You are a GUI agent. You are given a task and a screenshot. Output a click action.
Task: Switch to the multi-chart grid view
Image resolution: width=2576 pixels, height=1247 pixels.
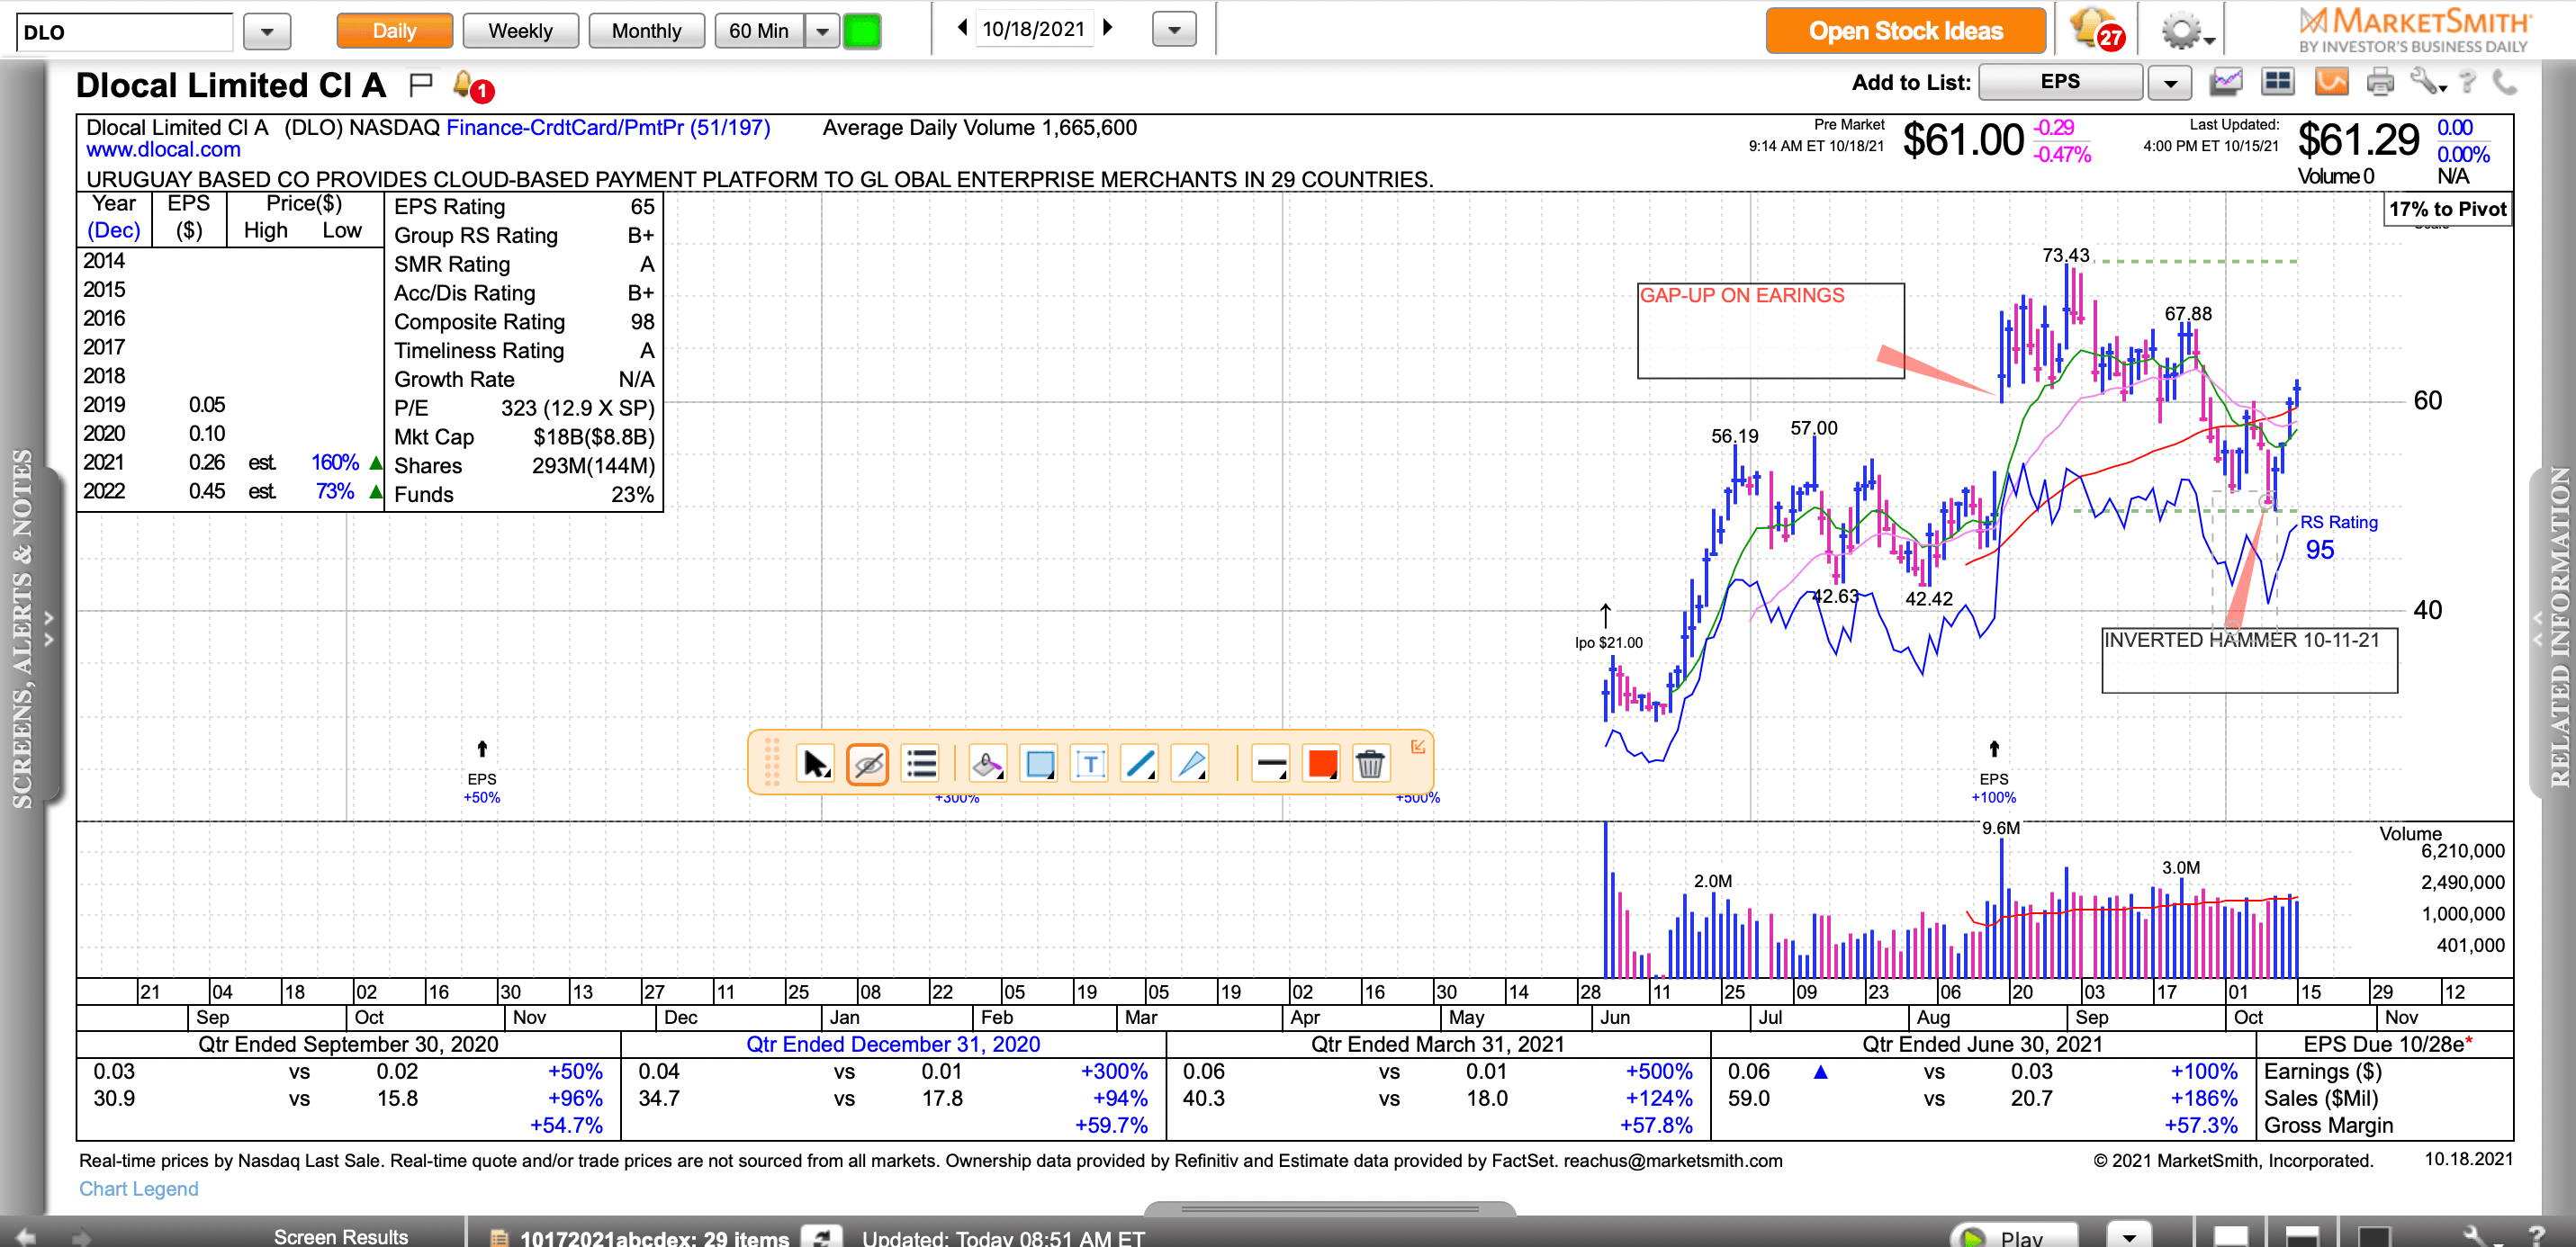2277,82
